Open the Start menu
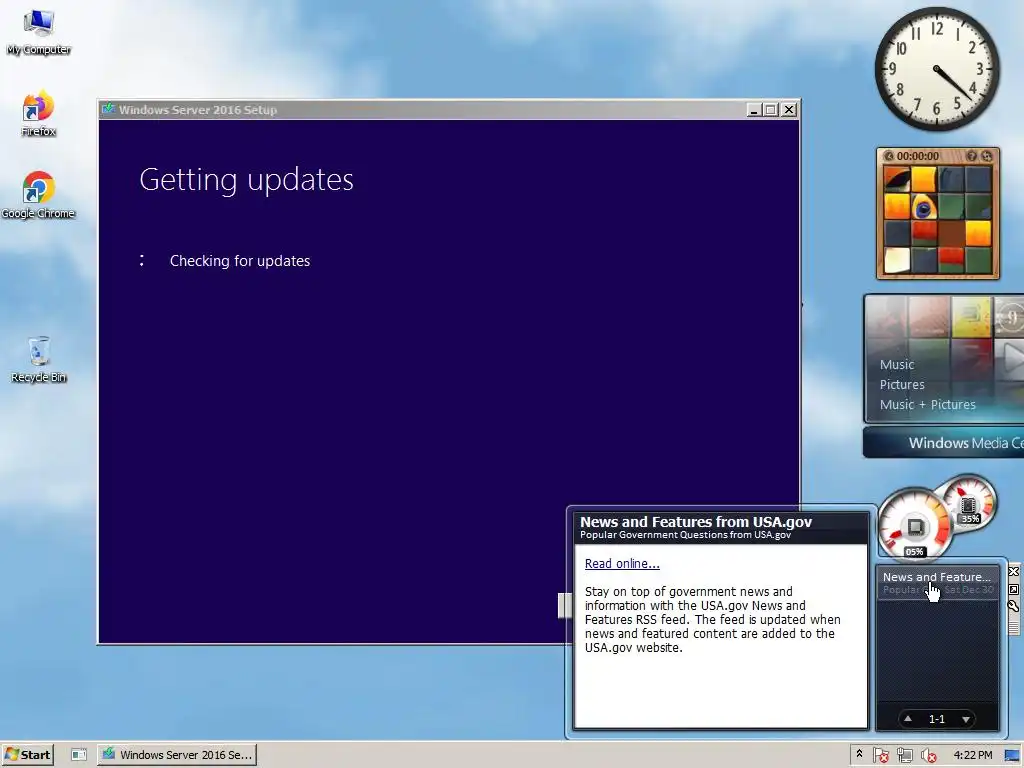1024x768 pixels. 27,755
